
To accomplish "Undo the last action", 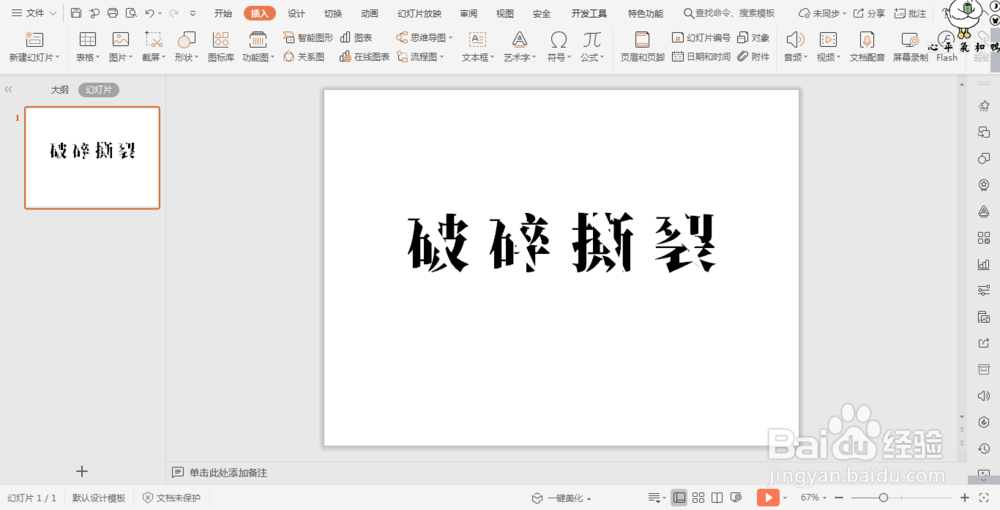I will pos(150,13).
